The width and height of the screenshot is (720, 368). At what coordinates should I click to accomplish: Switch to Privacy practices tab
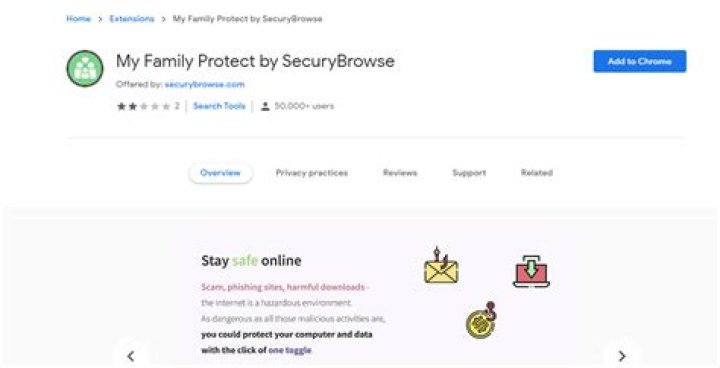click(311, 173)
